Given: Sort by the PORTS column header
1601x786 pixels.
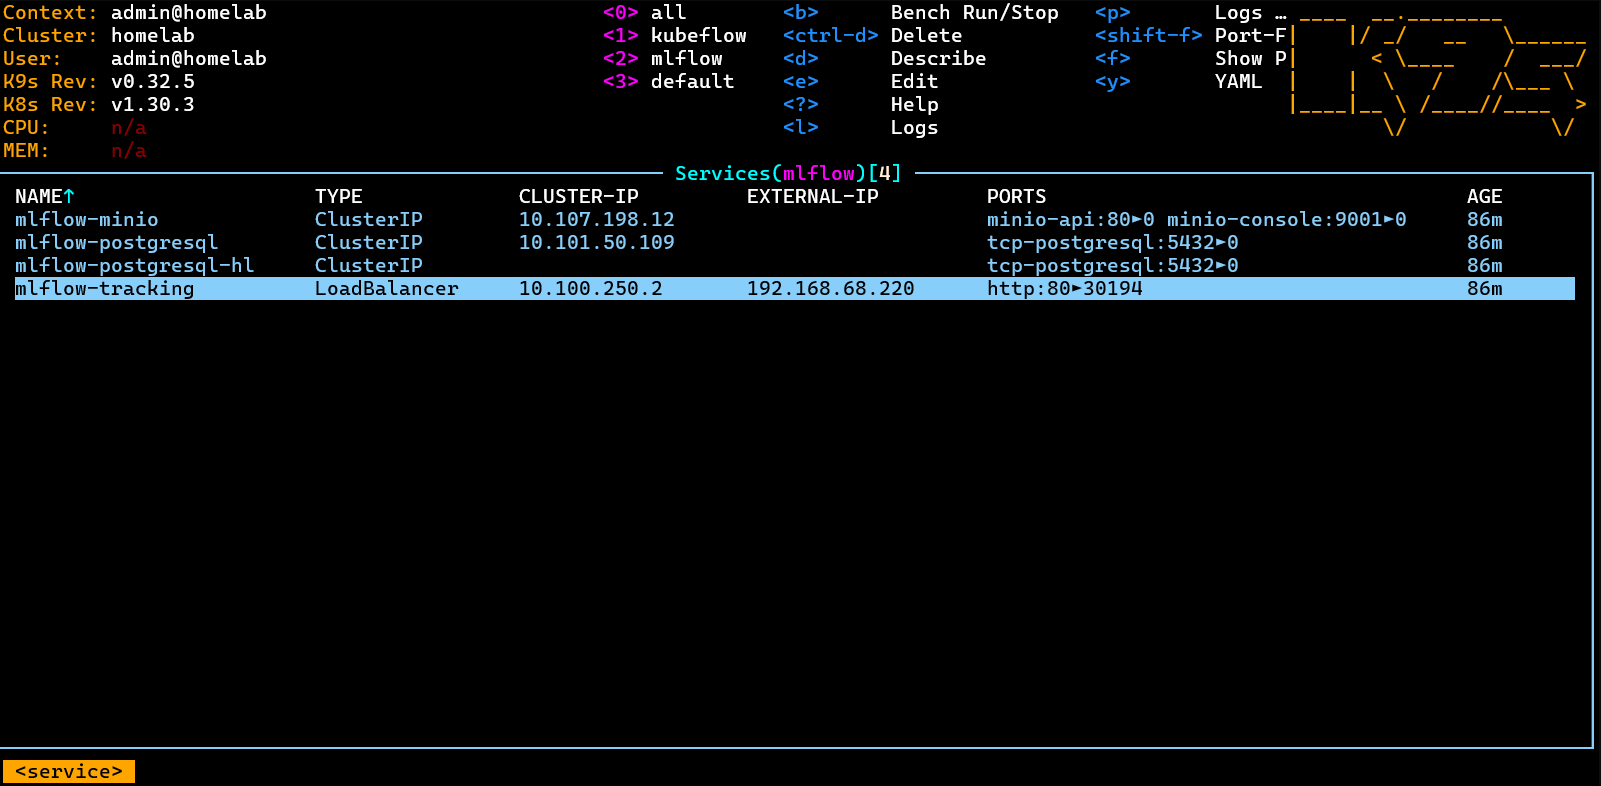Looking at the screenshot, I should pos(1017,196).
